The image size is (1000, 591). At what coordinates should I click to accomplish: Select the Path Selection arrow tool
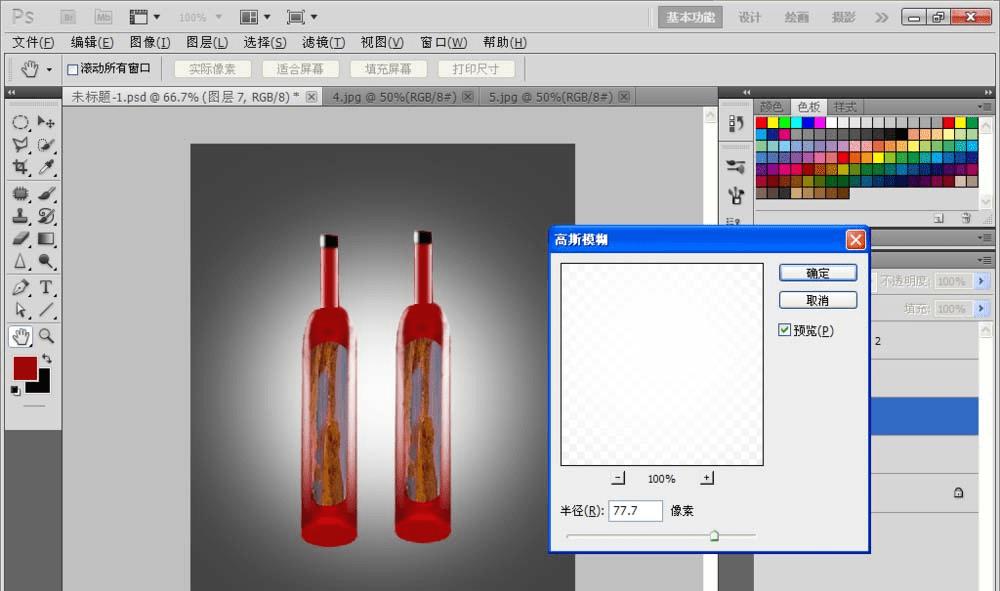pyautogui.click(x=20, y=310)
